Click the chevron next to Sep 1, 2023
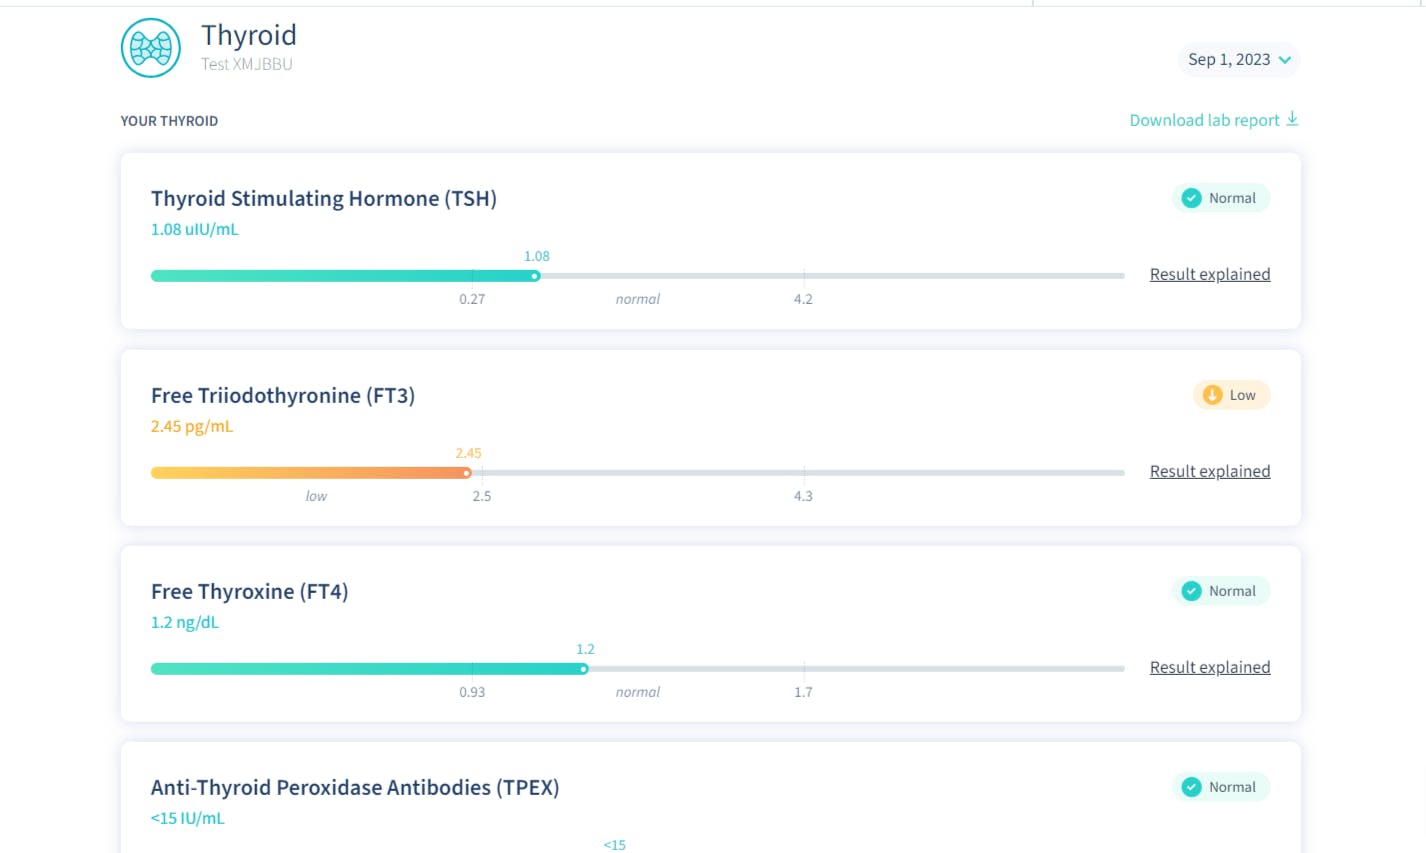The height and width of the screenshot is (853, 1426). [1288, 60]
